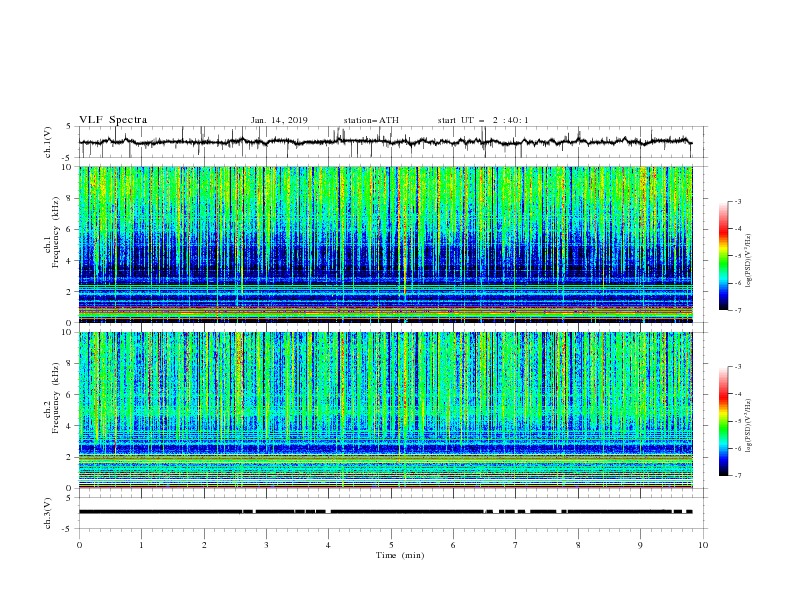Click the ch.2 "Frequency (kHz)" axis label
792x612 pixels.
tap(56, 398)
